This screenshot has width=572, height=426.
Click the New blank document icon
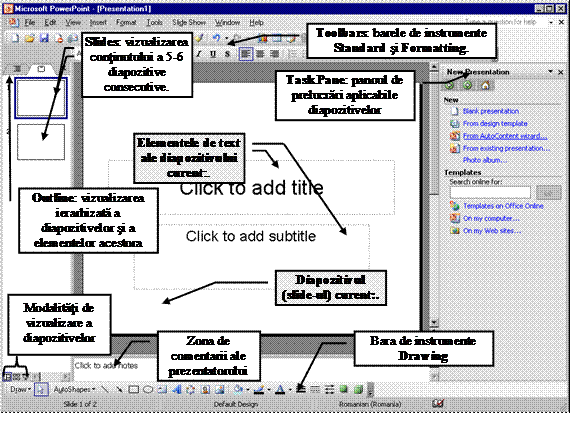[15, 38]
